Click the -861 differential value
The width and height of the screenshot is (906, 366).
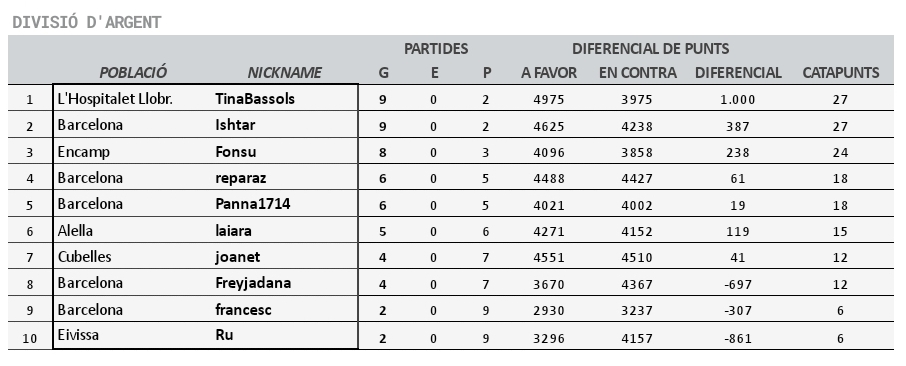[x=738, y=338]
